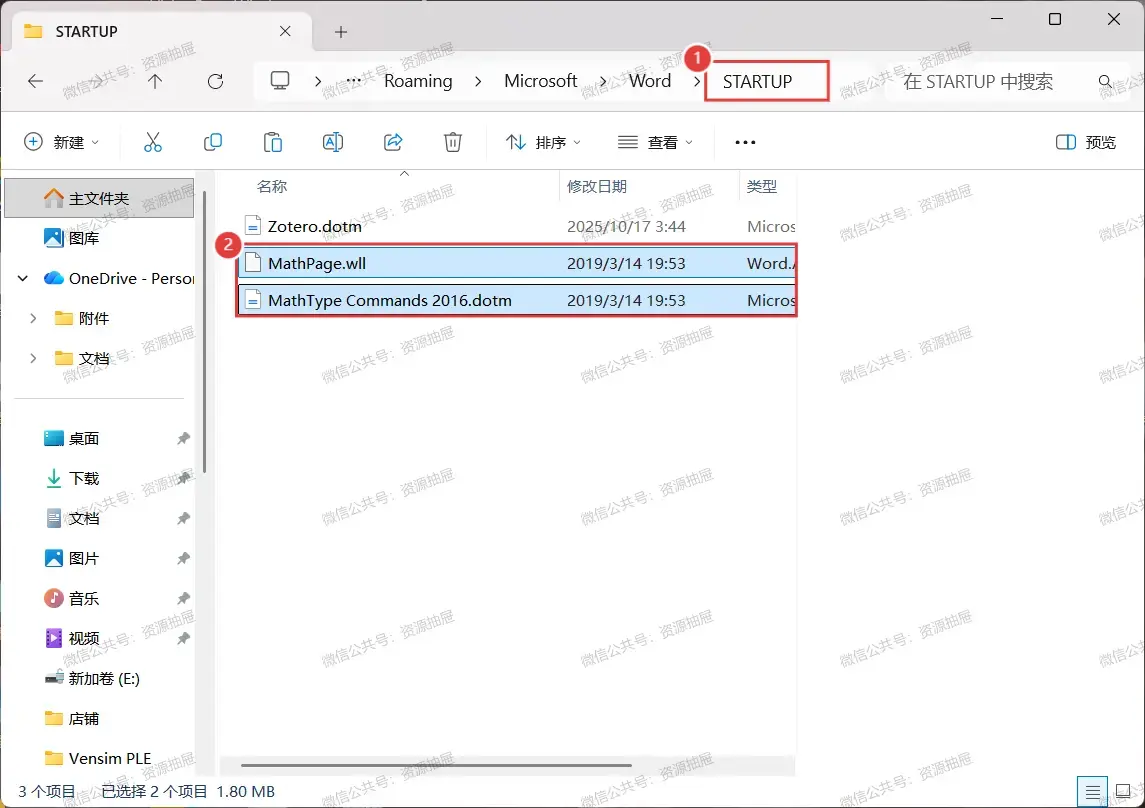
Task: Select the Zotero.dotm file
Action: (517, 226)
